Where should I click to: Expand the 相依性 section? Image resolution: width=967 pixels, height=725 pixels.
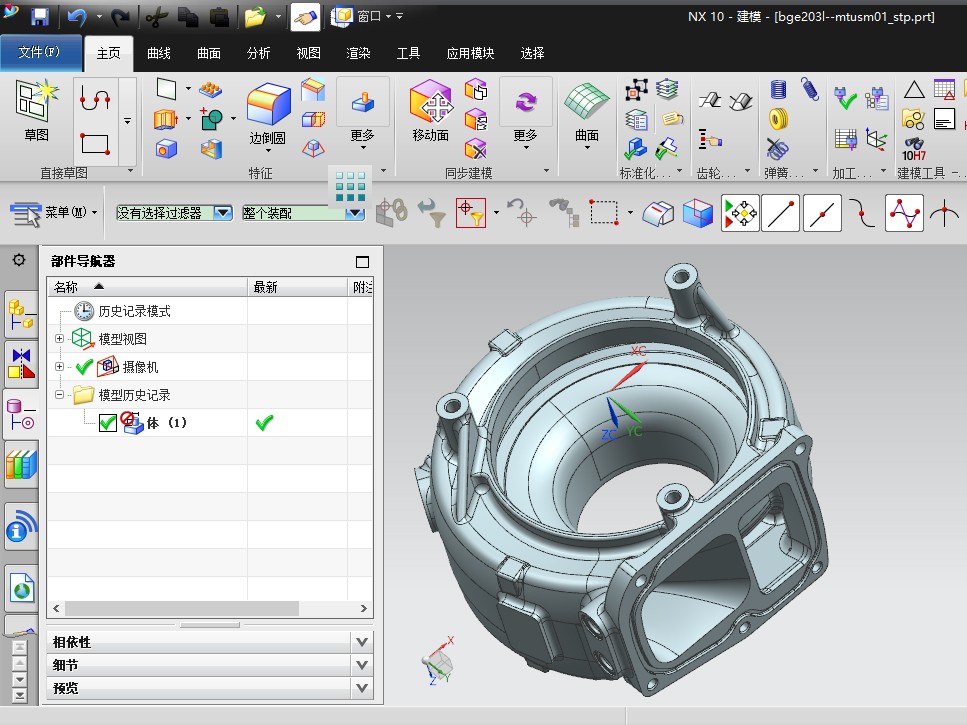pyautogui.click(x=362, y=642)
